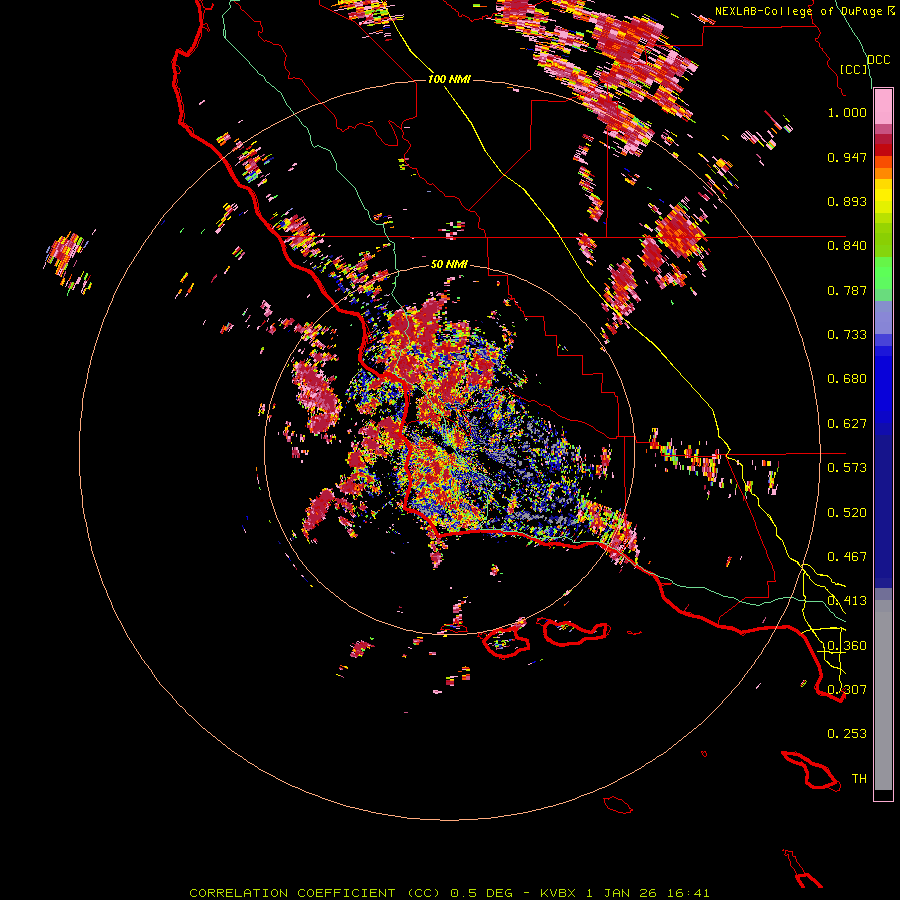Image resolution: width=900 pixels, height=900 pixels.
Task: Select the 0.947 scale value
Action: (847, 157)
